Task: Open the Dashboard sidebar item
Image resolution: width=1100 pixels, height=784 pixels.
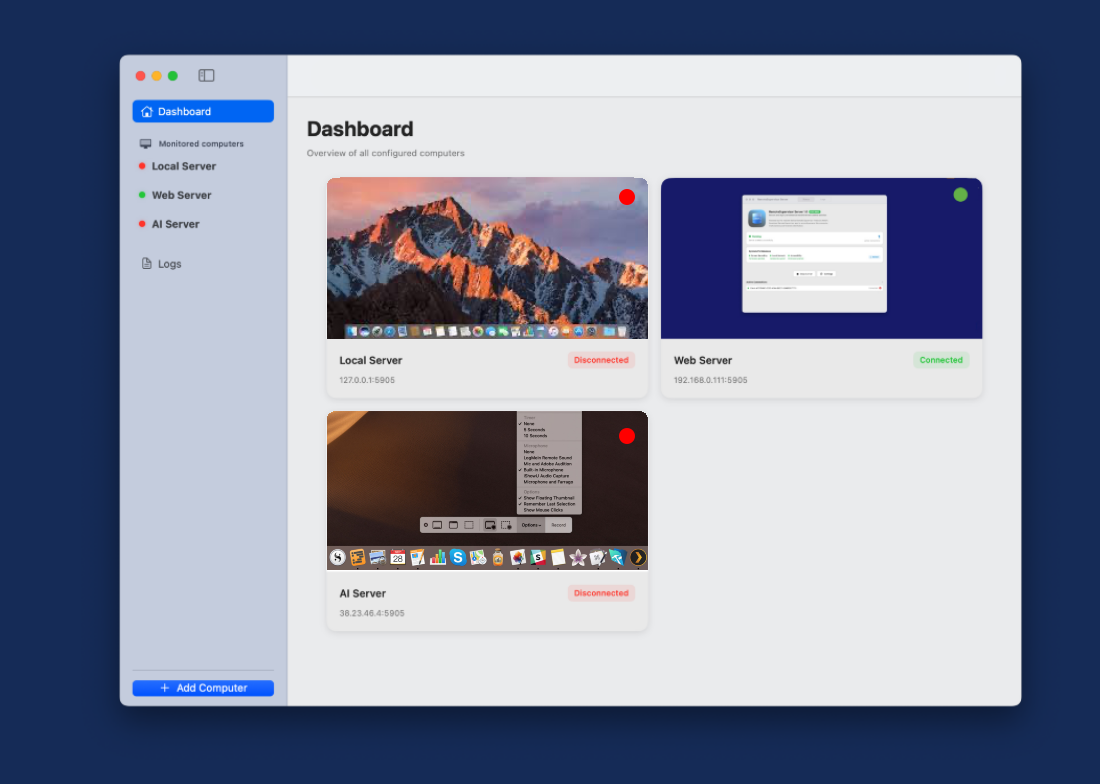Action: coord(203,111)
